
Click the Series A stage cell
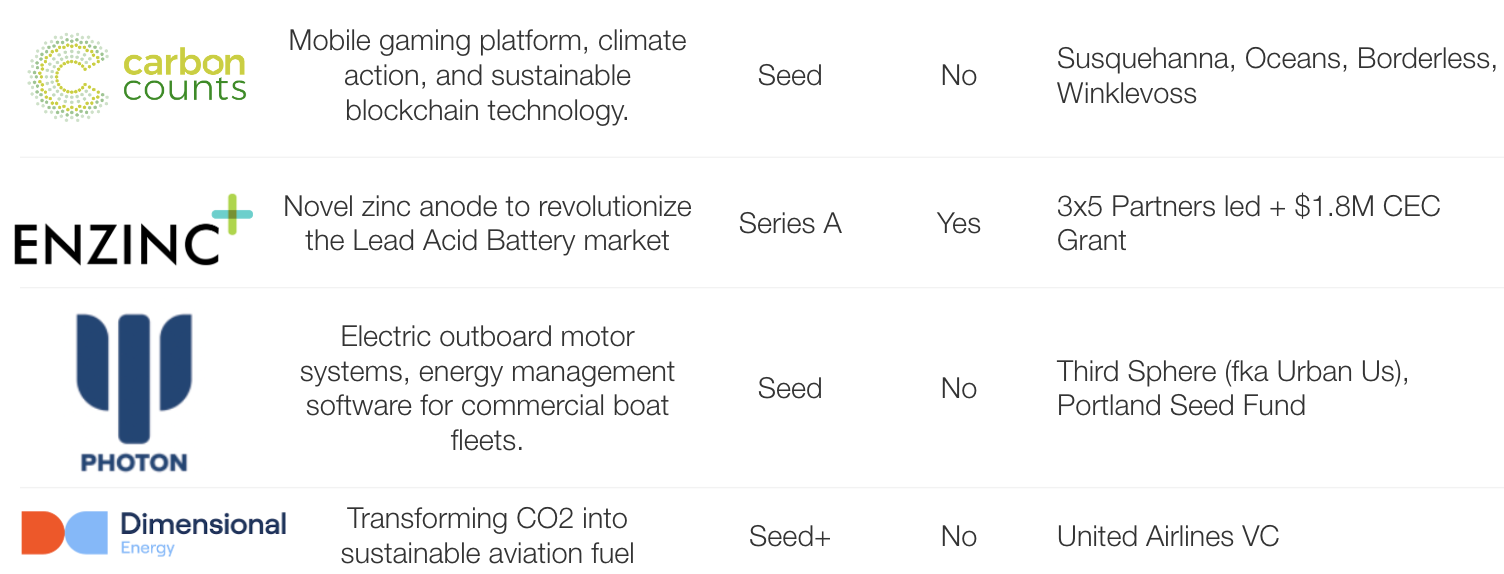tap(790, 223)
